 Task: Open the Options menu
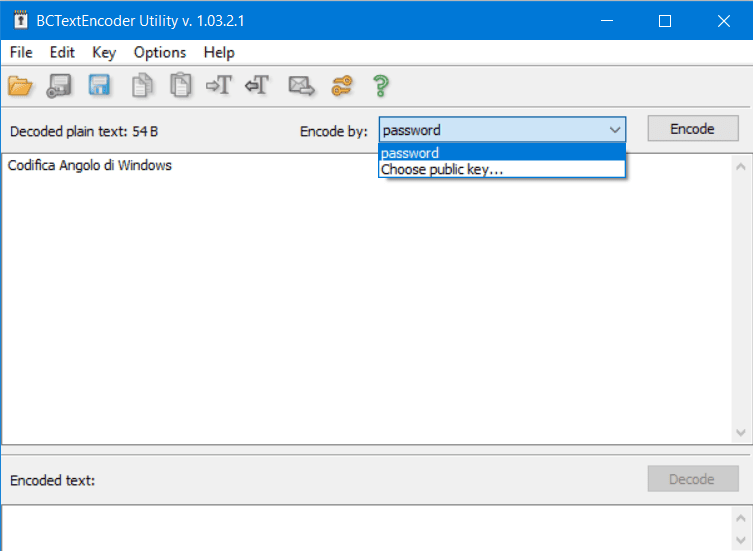point(160,52)
